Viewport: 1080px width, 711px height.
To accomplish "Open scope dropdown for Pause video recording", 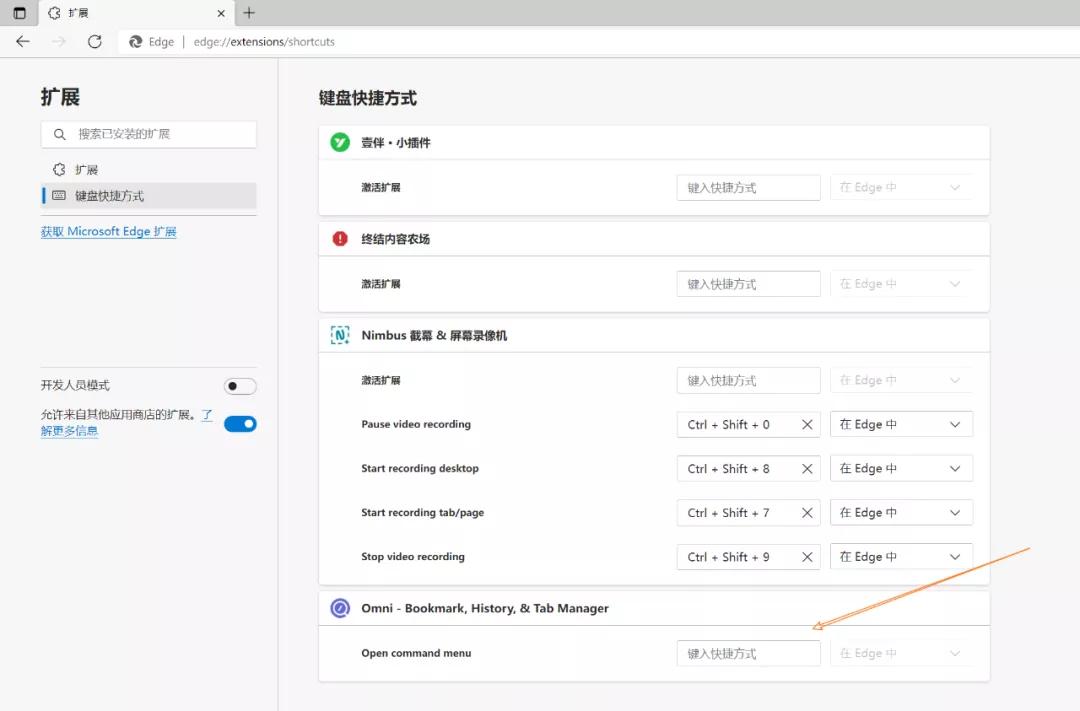I will coord(901,425).
